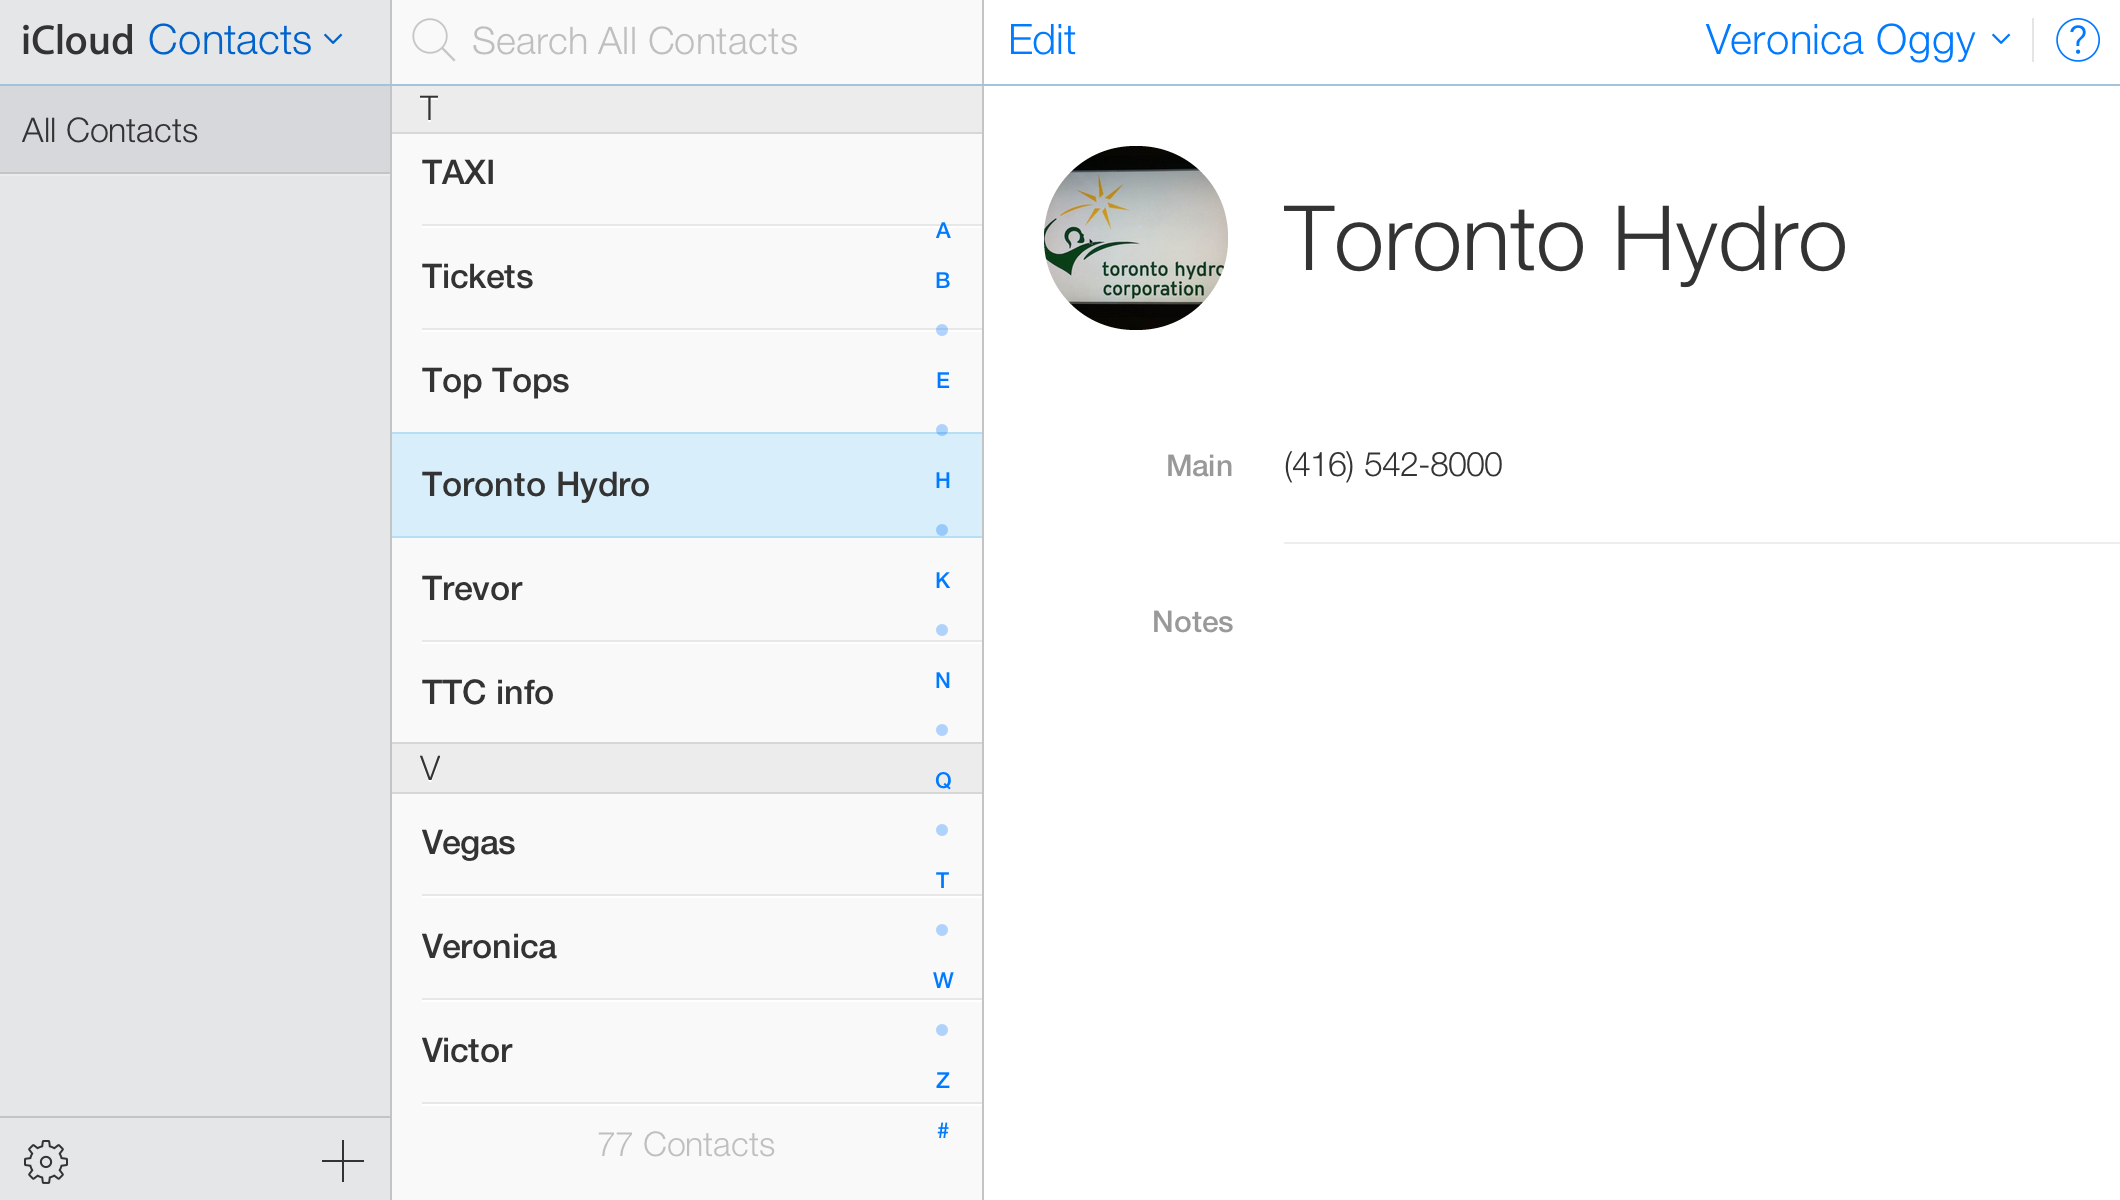The image size is (2120, 1200).
Task: Click the search magnifying glass icon
Action: (434, 40)
